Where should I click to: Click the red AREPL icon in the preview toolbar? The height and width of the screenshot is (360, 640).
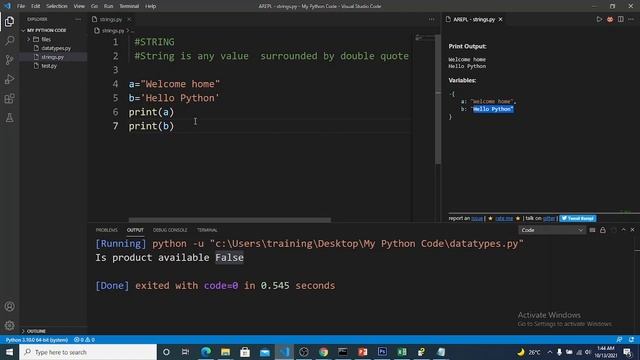click(610, 19)
